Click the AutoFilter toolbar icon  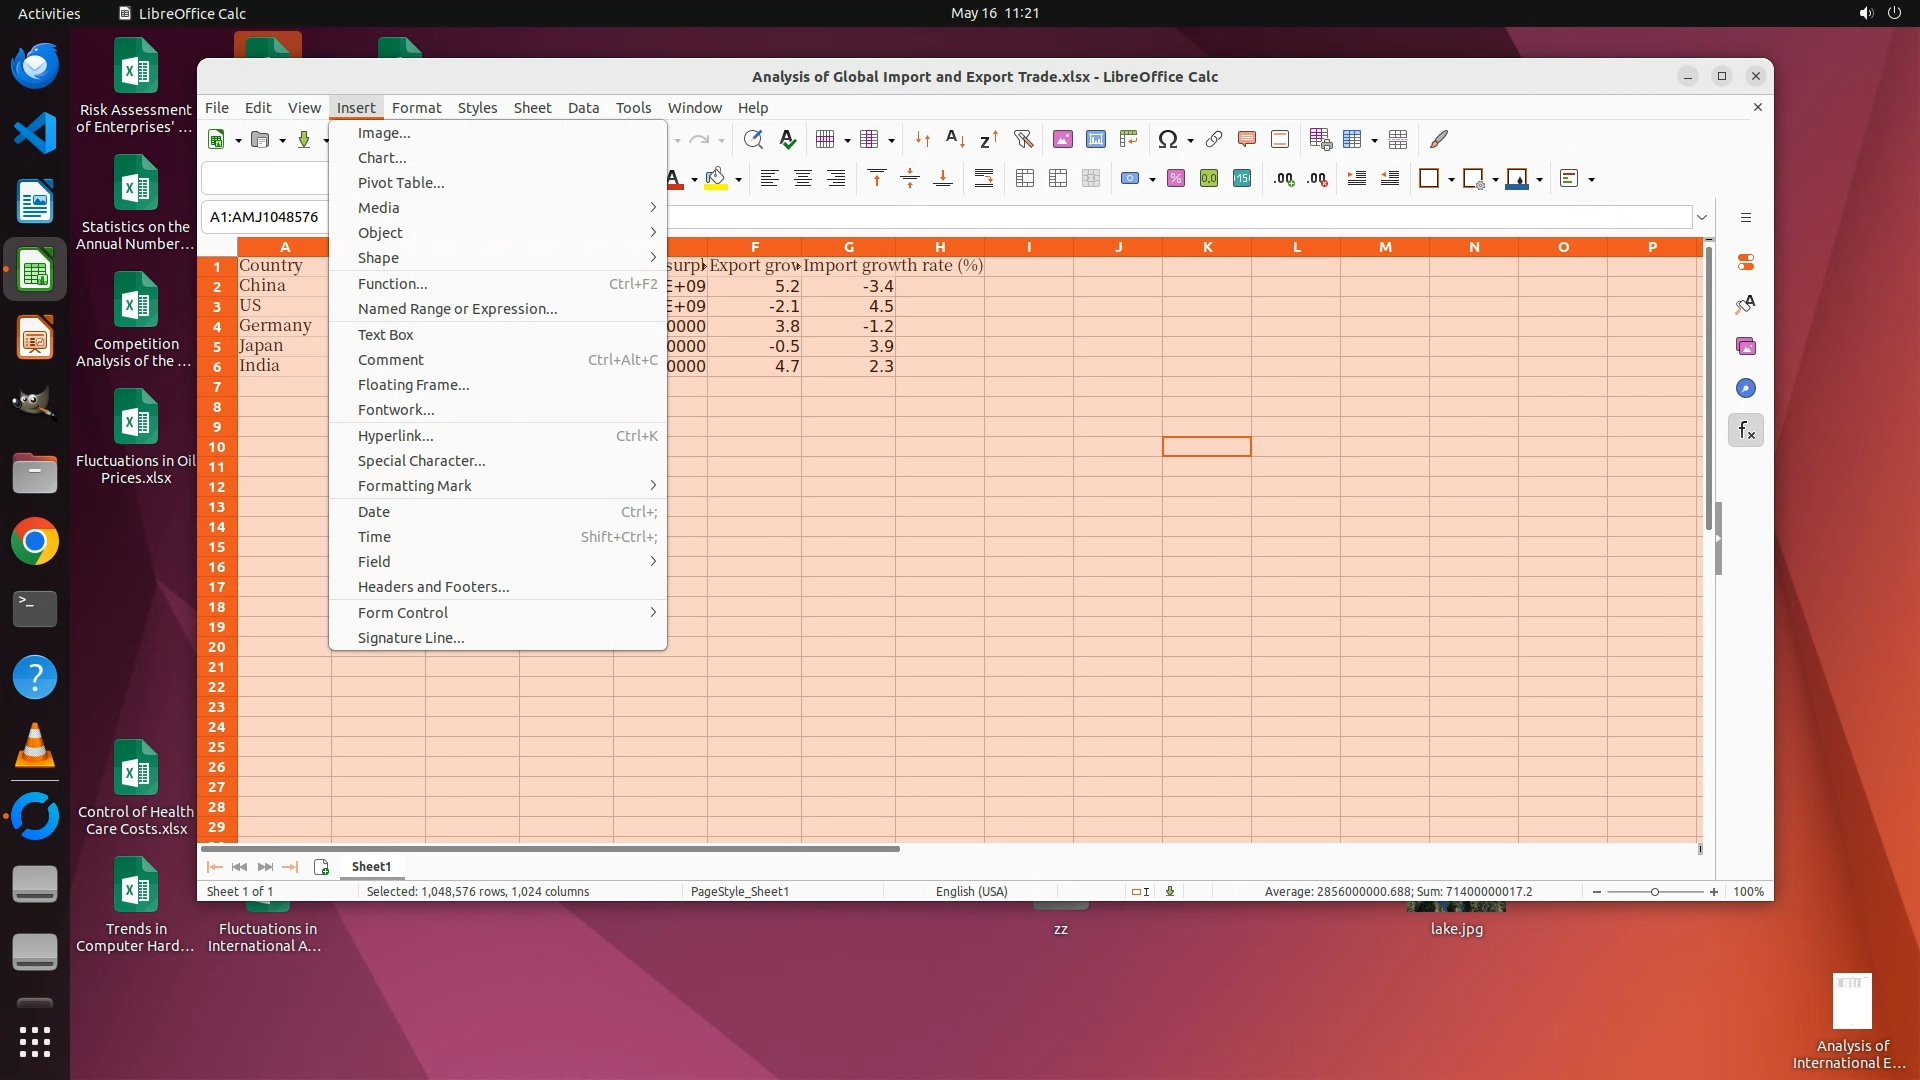coord(1023,140)
